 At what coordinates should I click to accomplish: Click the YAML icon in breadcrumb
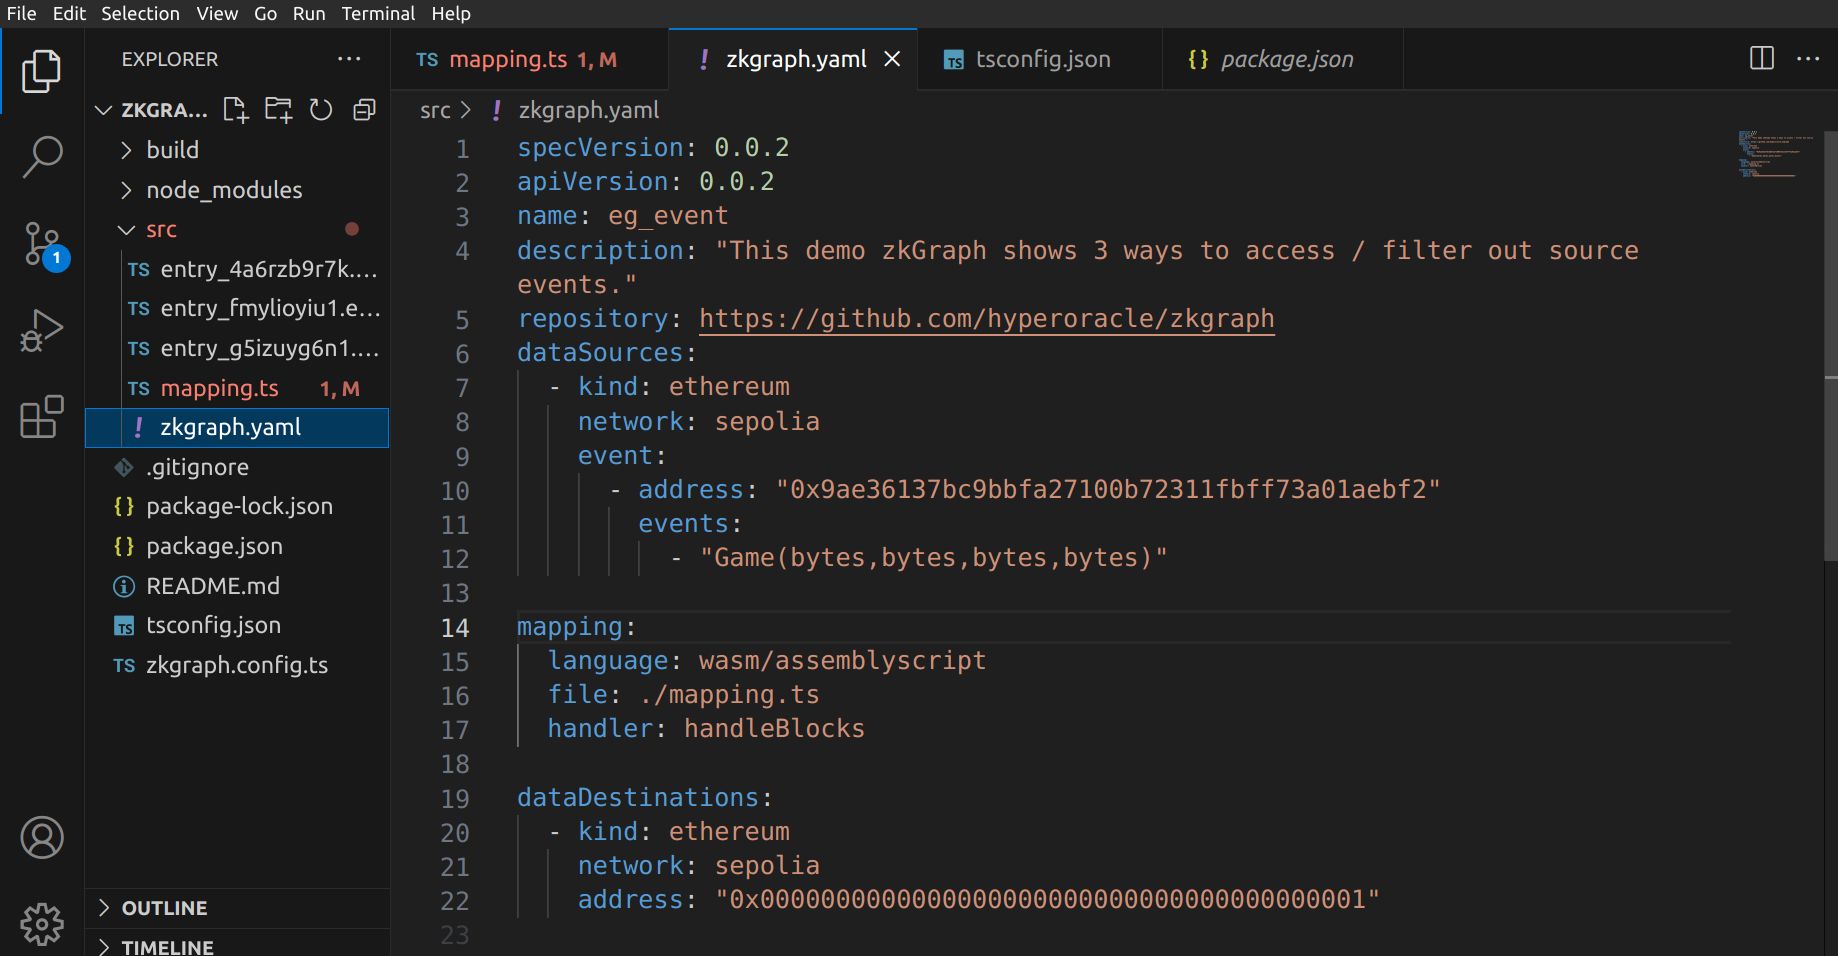(x=497, y=110)
